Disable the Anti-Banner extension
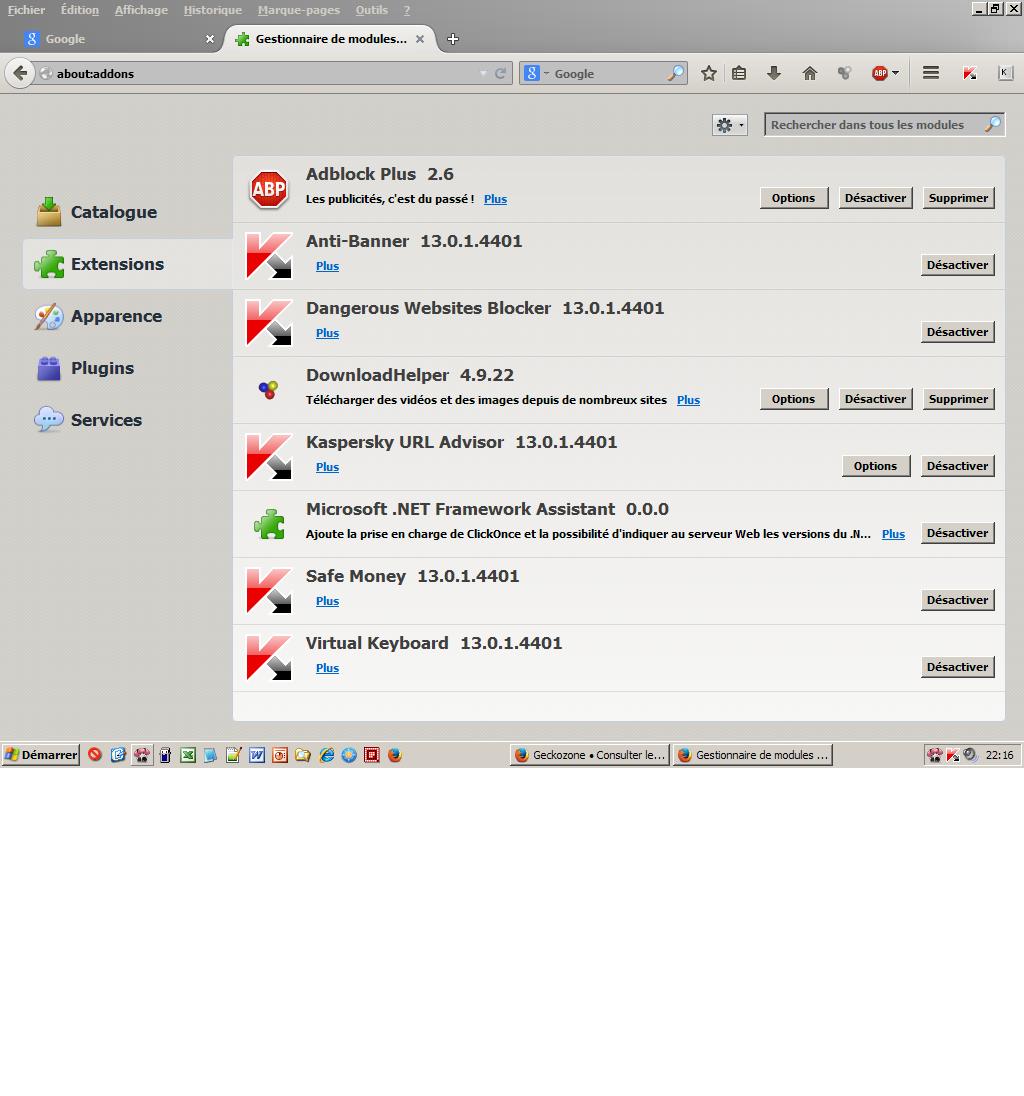The height and width of the screenshot is (1096, 1024). coord(958,265)
